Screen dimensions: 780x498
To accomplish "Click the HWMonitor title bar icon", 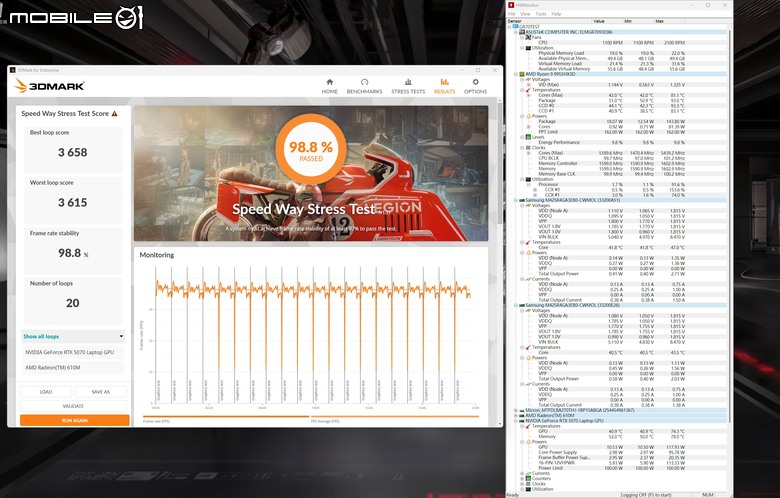I will [511, 5].
